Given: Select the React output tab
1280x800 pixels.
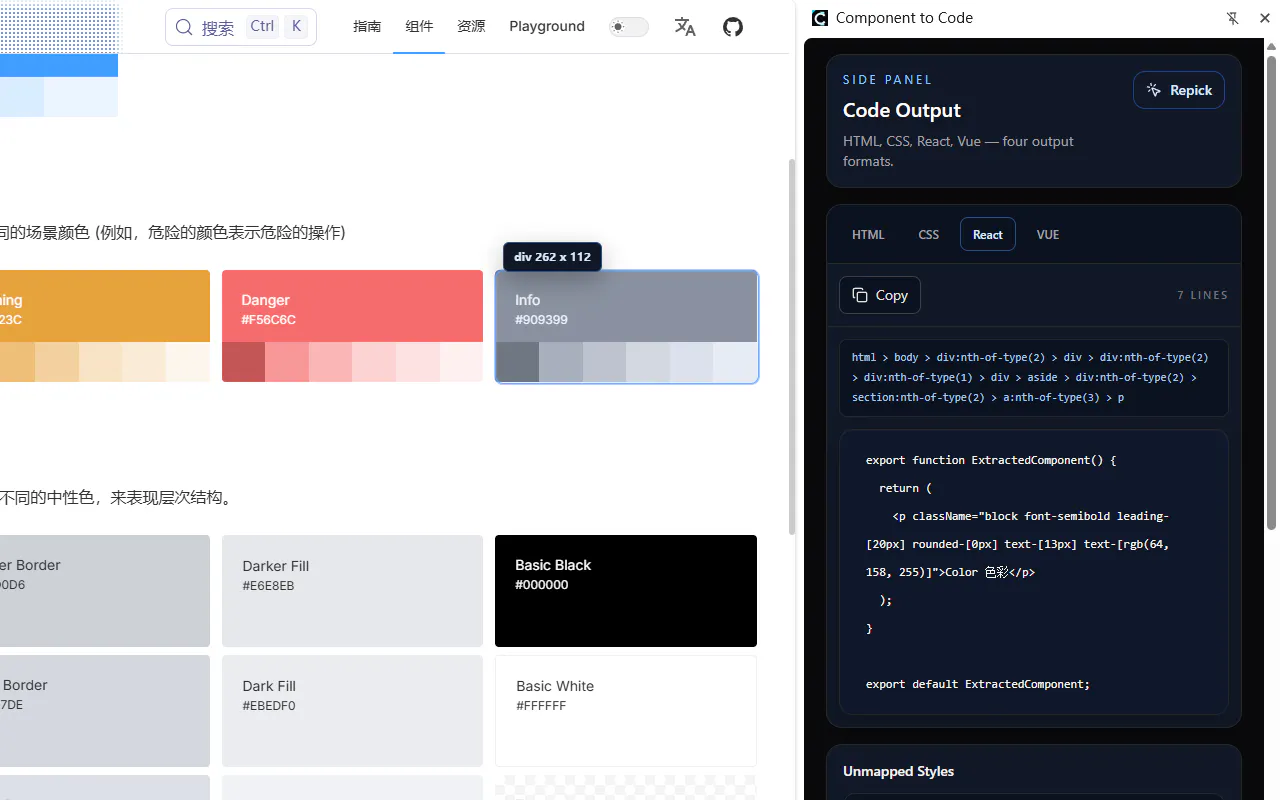Looking at the screenshot, I should [x=988, y=234].
